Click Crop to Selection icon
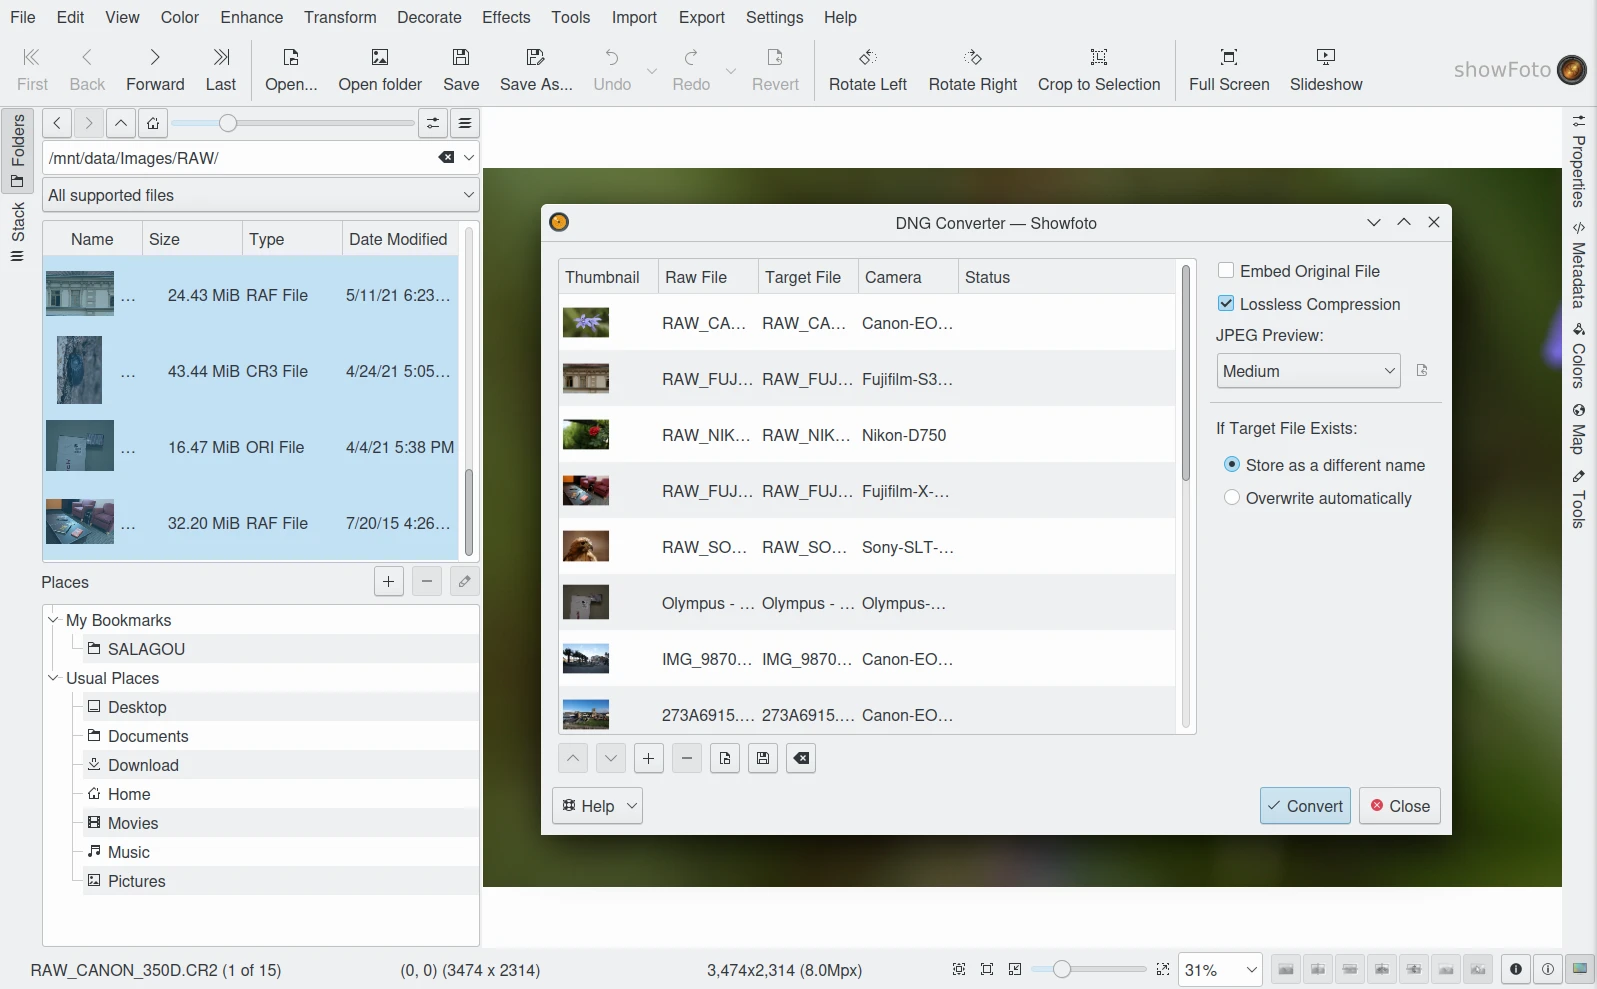Screen dimensions: 1597x989 1098,58
